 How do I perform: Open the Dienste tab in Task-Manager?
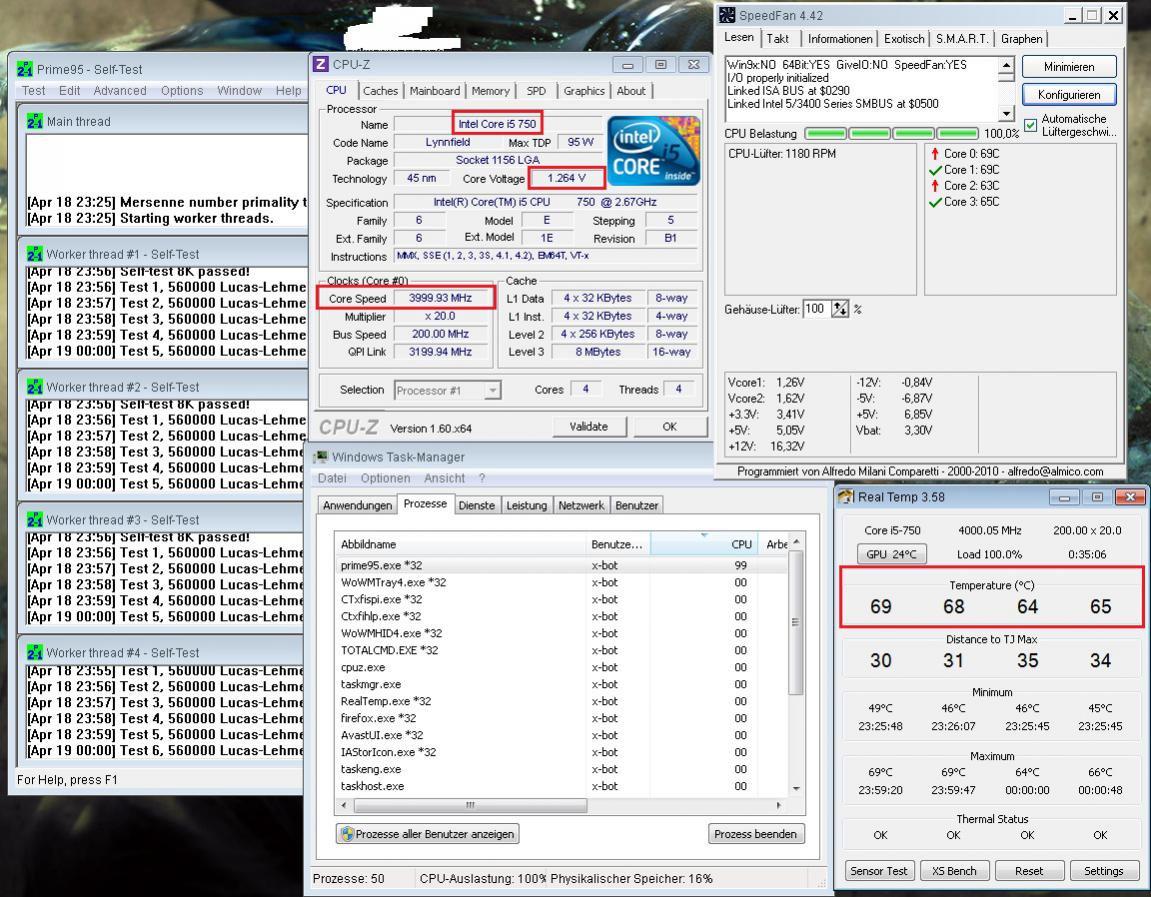tap(476, 506)
